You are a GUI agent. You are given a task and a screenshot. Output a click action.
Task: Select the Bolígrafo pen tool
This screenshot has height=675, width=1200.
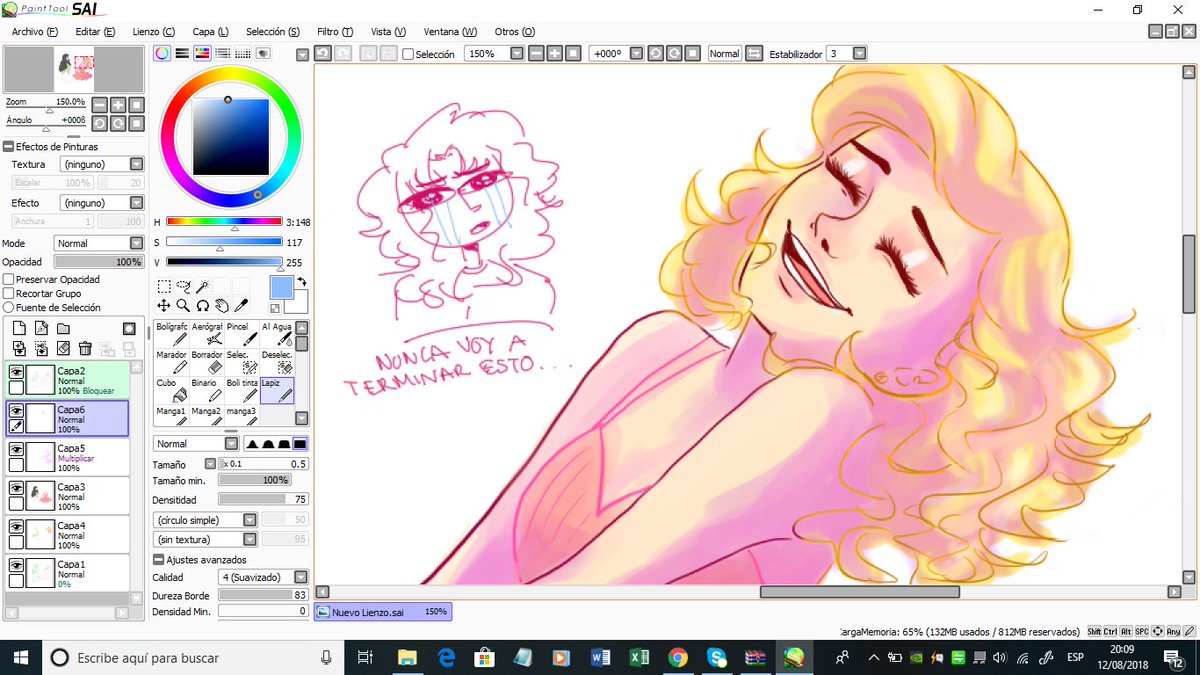[171, 334]
